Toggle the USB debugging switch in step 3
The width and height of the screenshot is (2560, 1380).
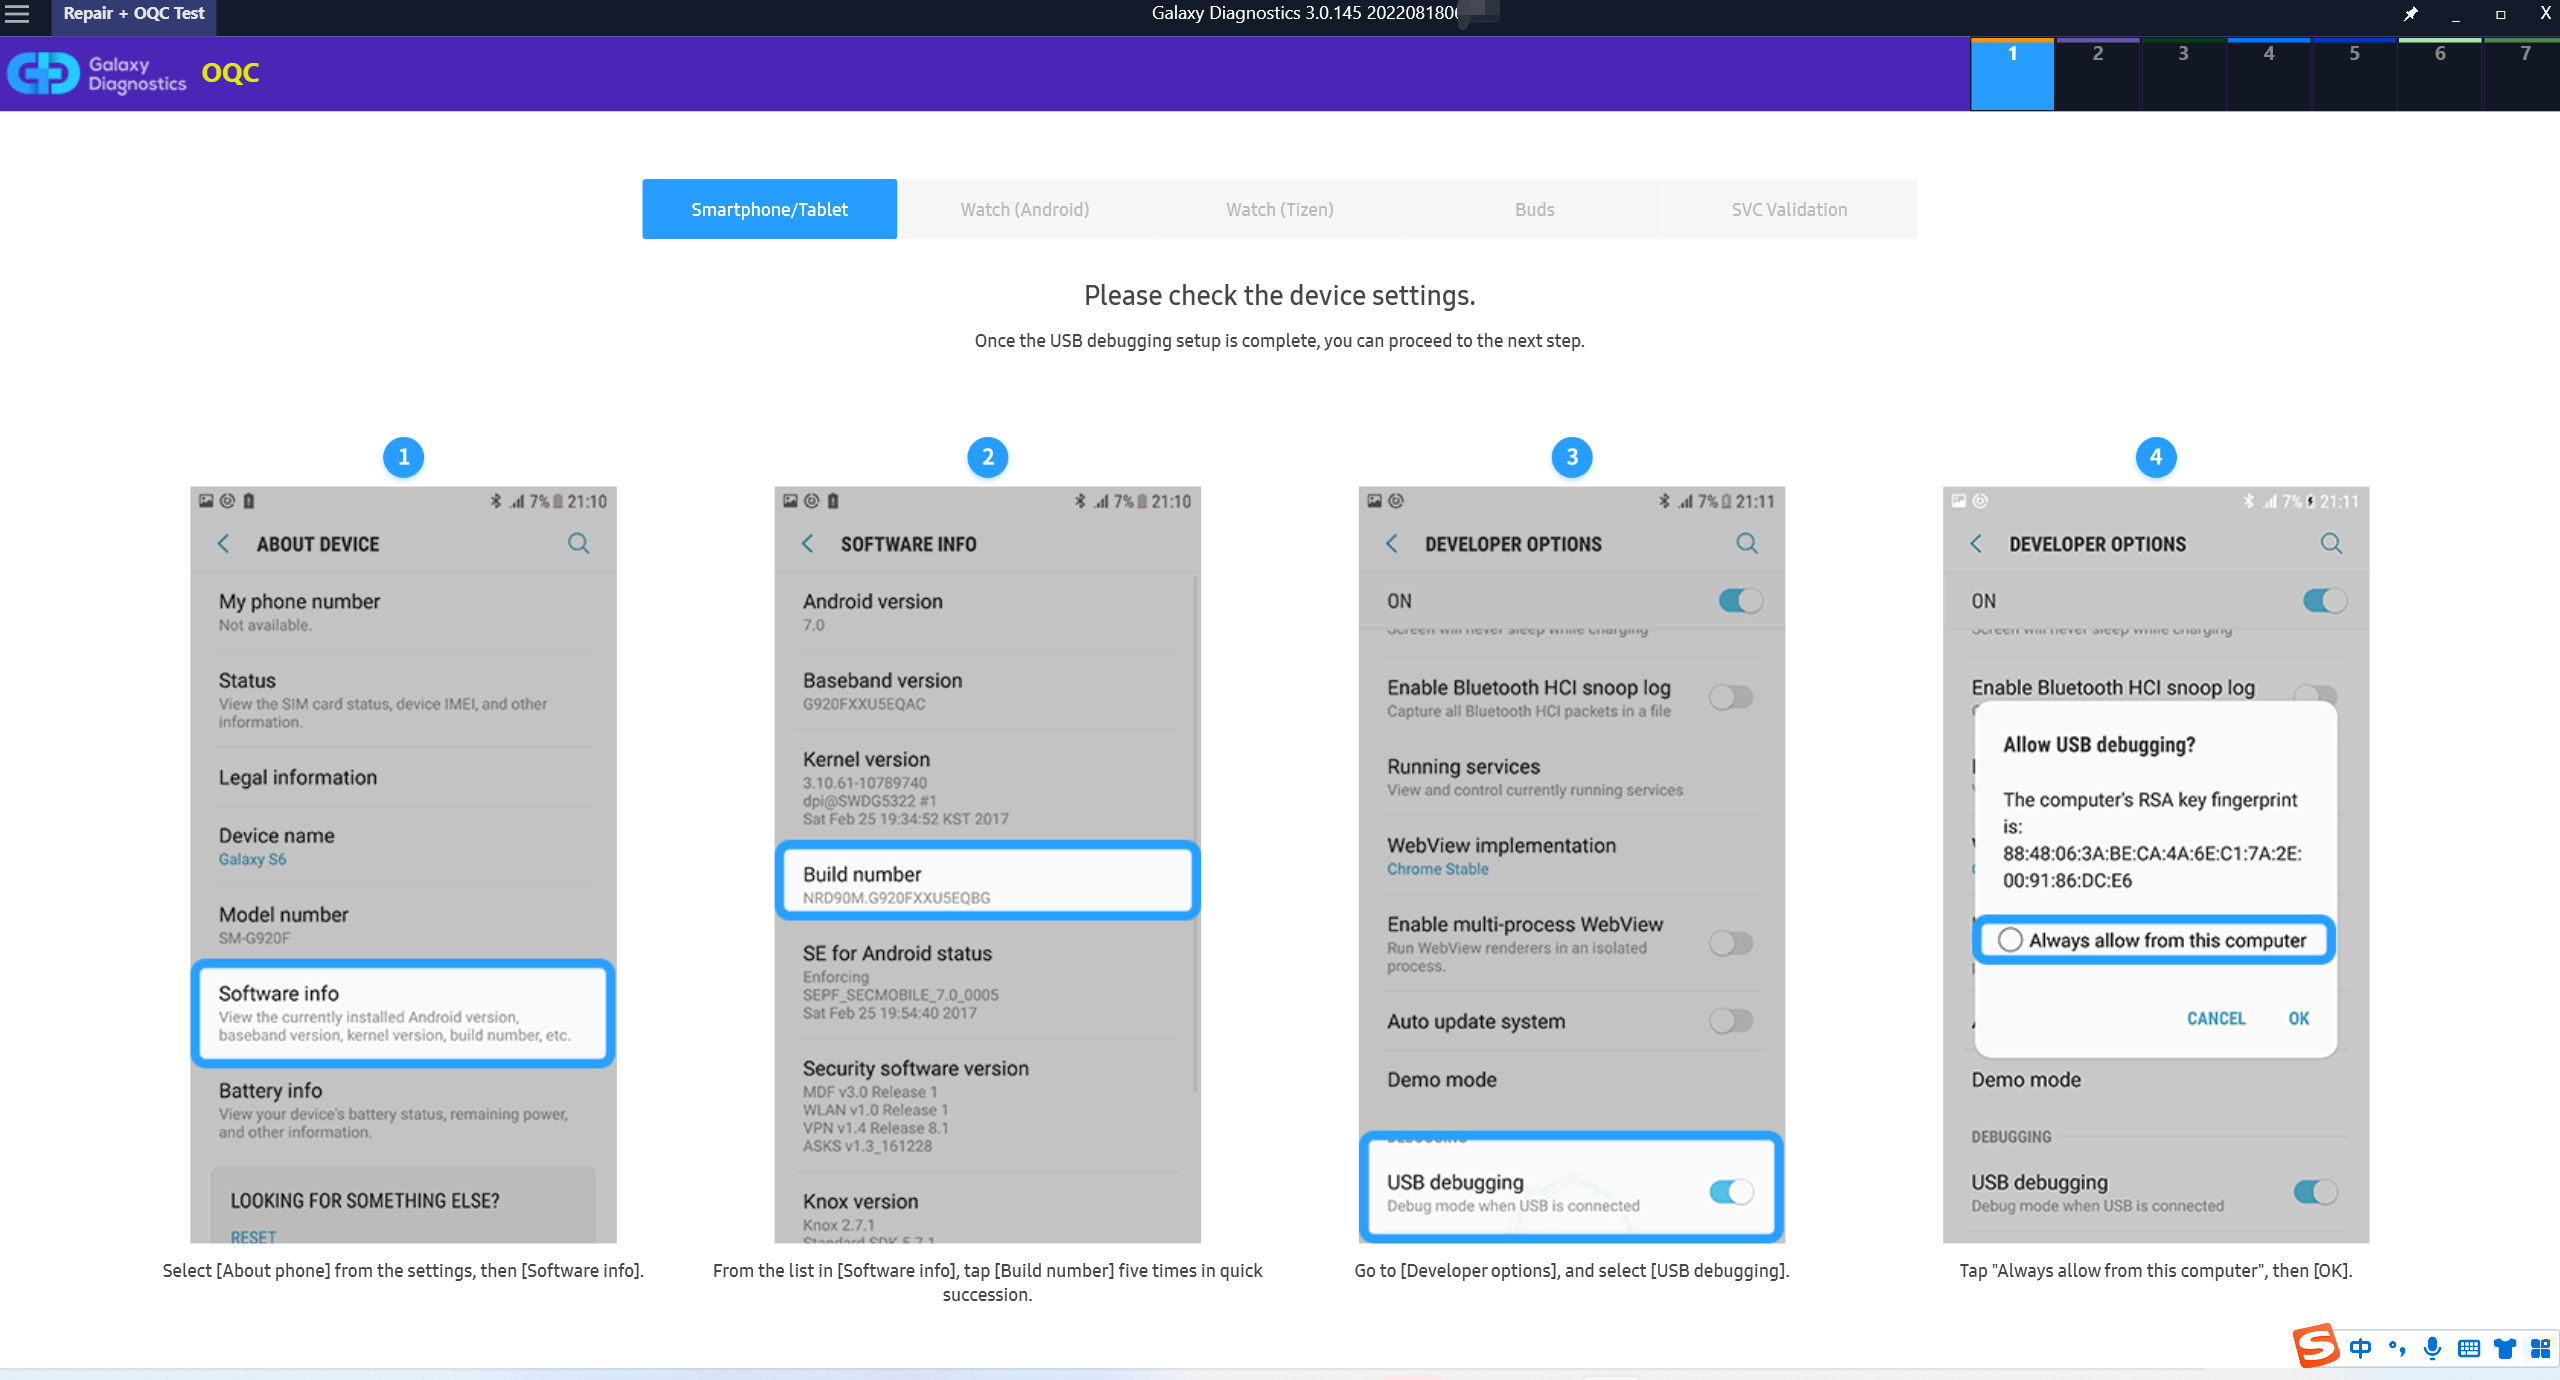click(1731, 1191)
